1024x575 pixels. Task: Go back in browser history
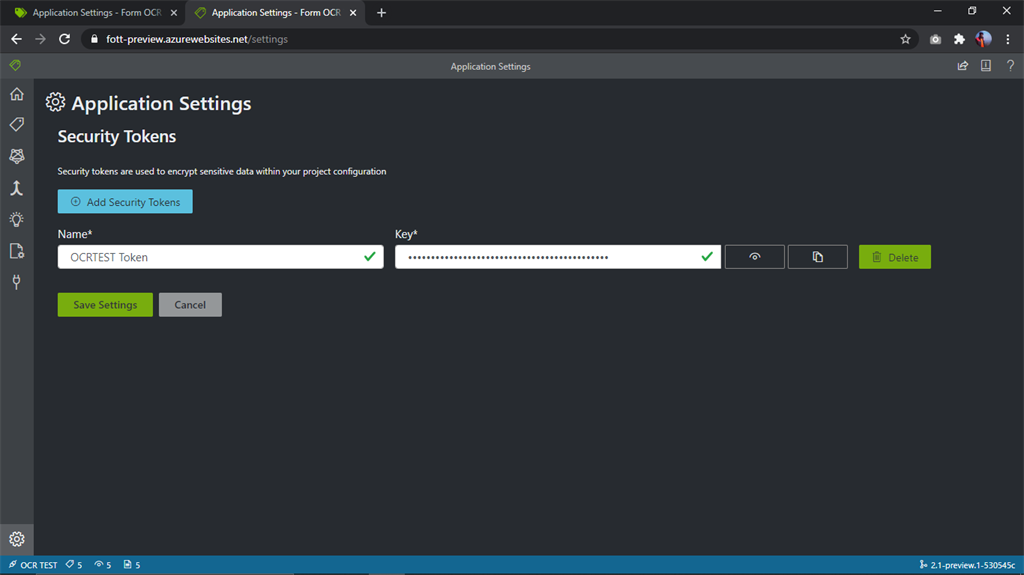tap(16, 39)
